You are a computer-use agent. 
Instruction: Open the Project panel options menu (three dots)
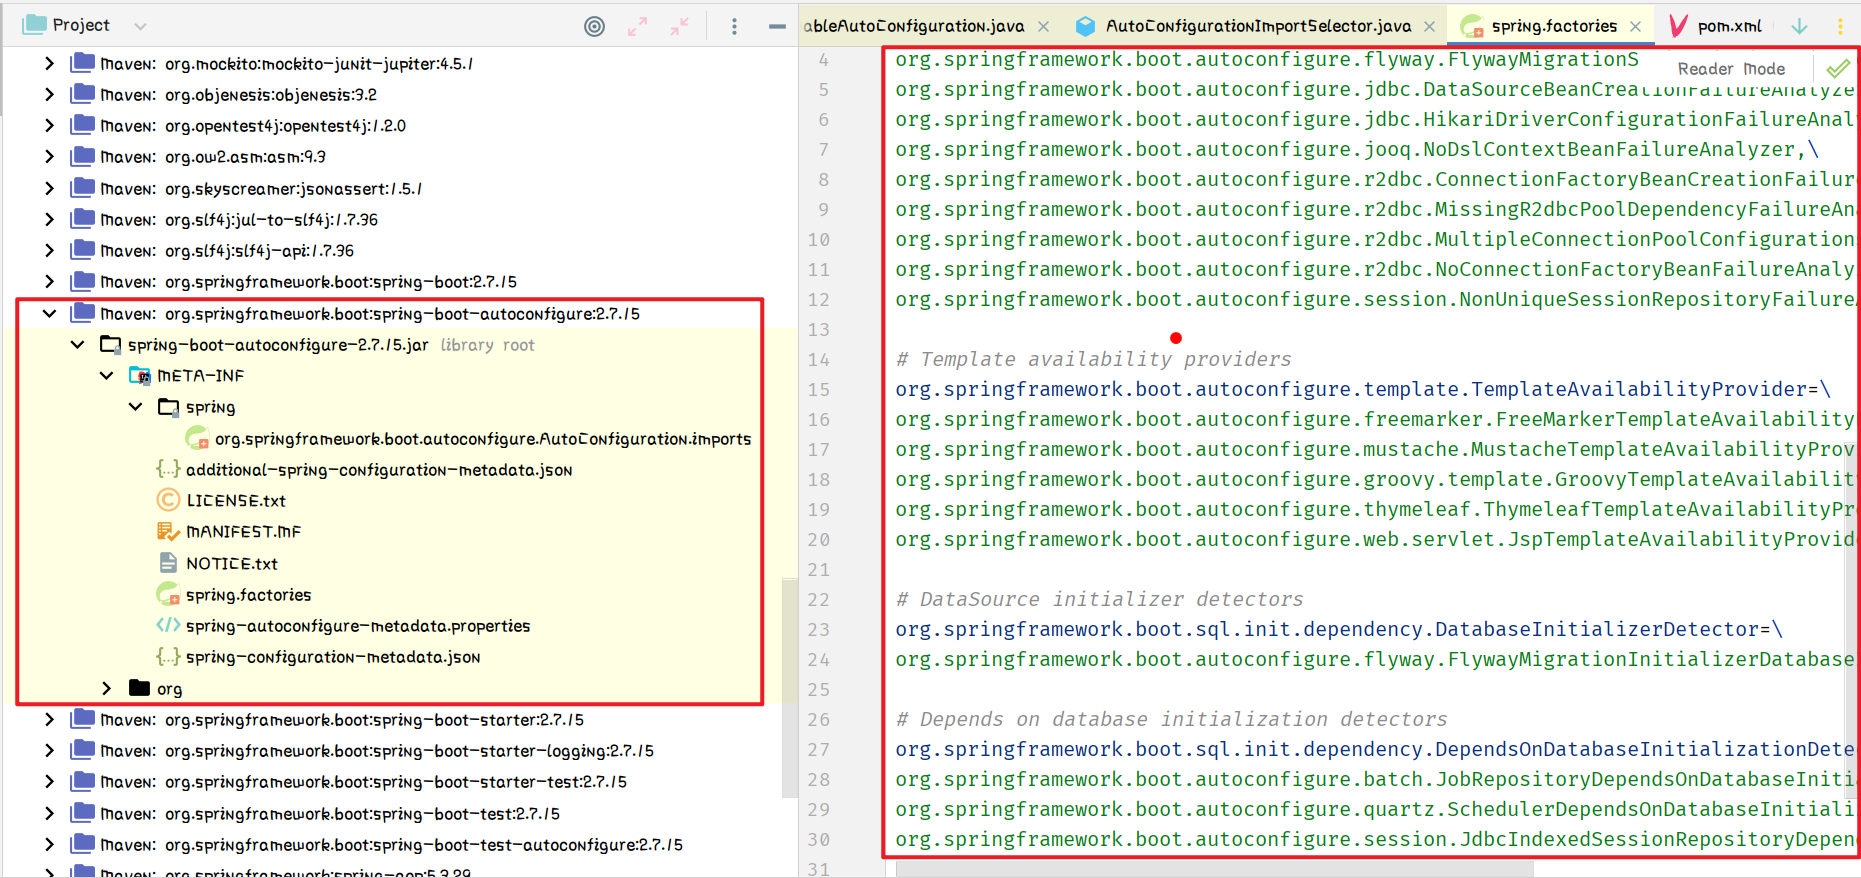click(x=734, y=26)
